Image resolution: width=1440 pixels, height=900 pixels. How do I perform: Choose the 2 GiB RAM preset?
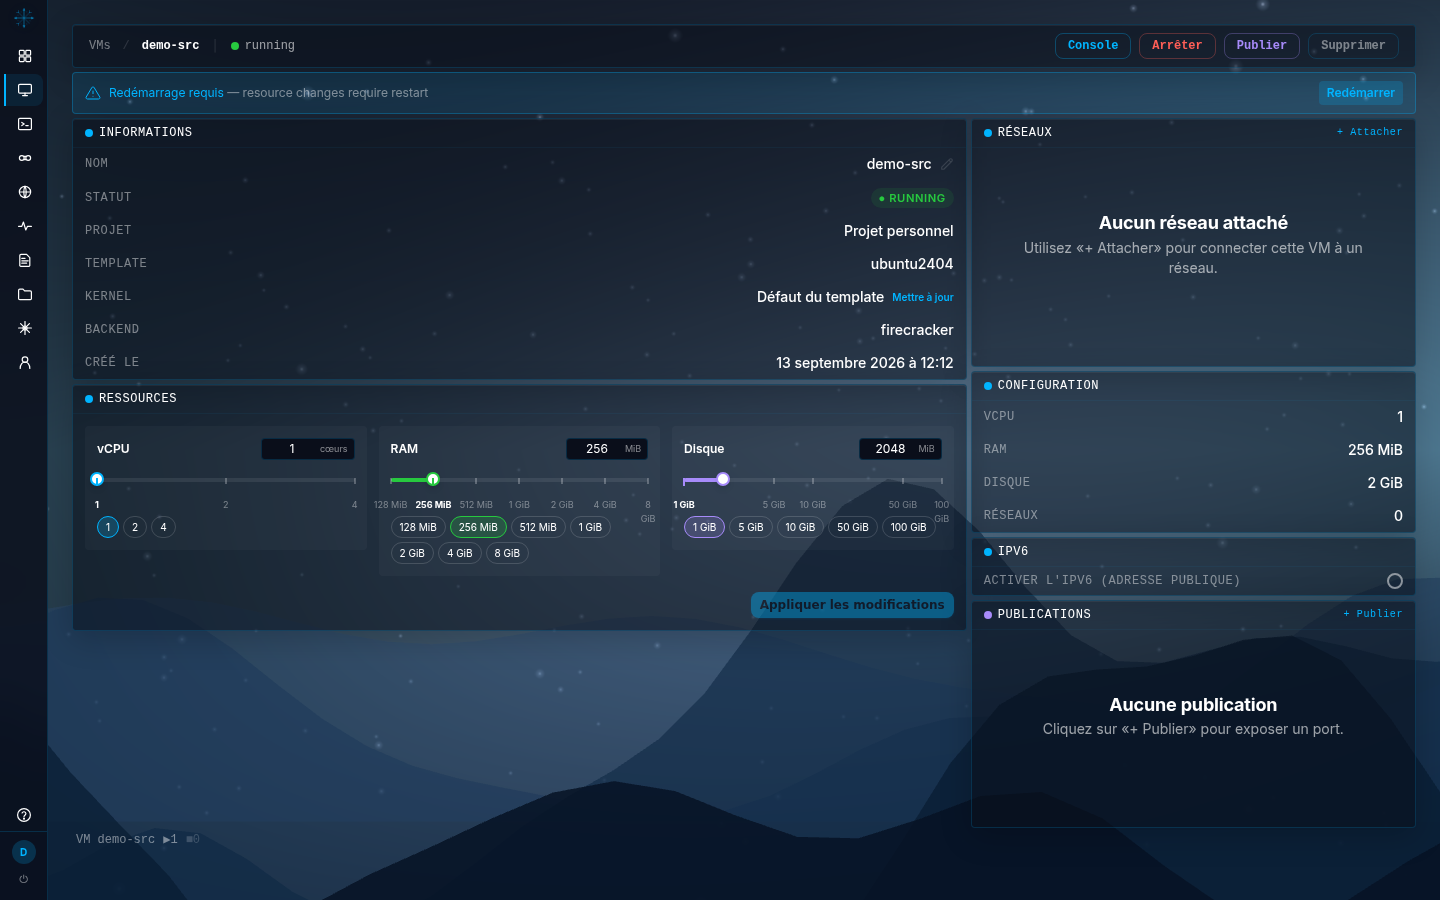[412, 553]
